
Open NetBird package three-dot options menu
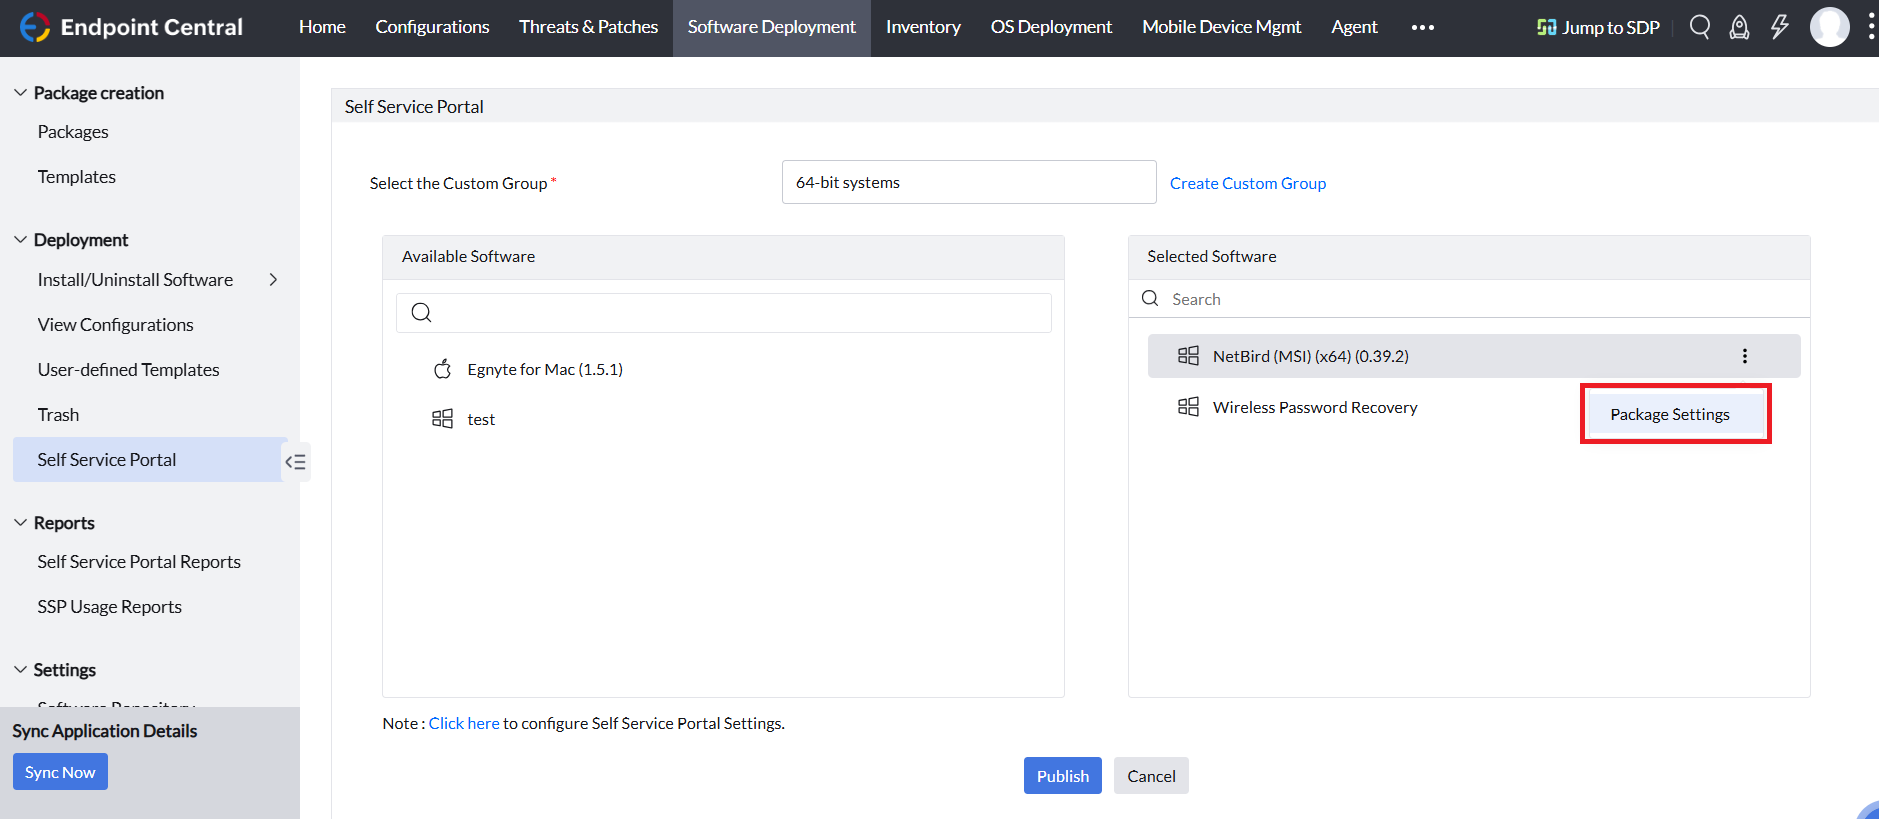[1744, 356]
